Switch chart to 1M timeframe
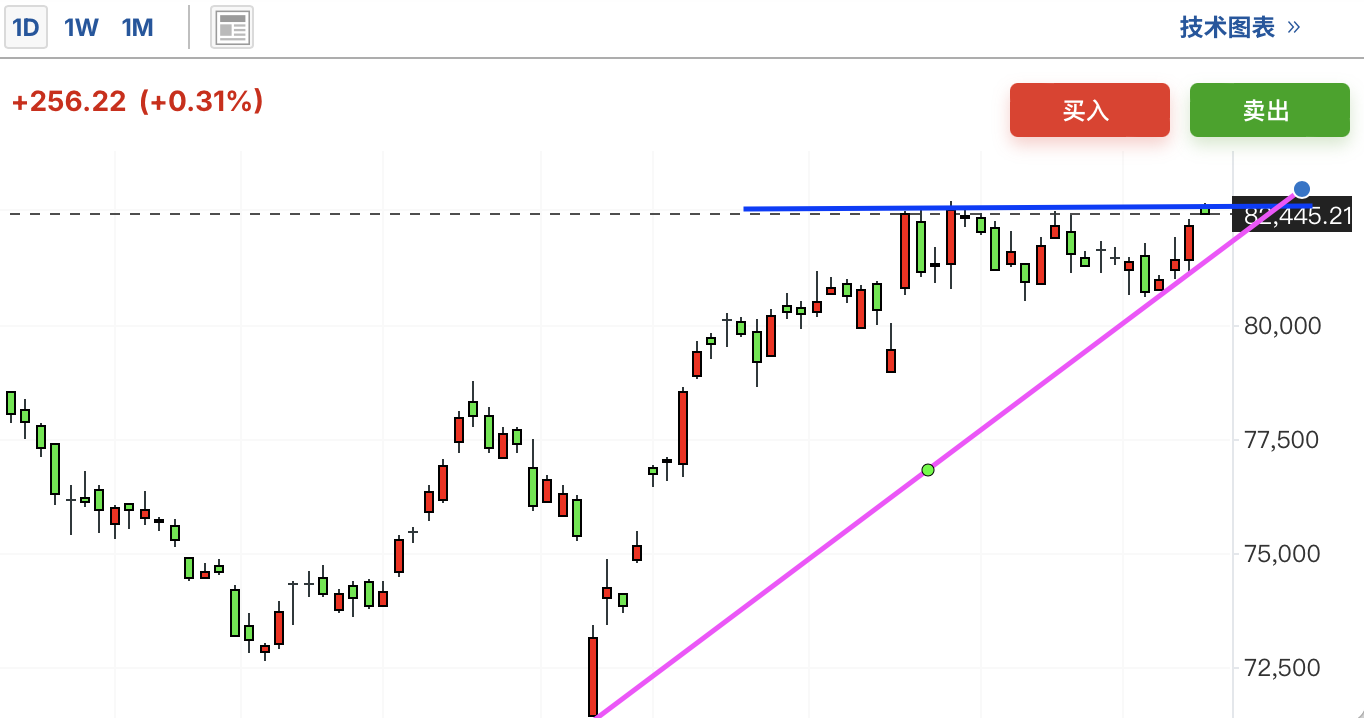This screenshot has height=718, width=1364. click(137, 28)
